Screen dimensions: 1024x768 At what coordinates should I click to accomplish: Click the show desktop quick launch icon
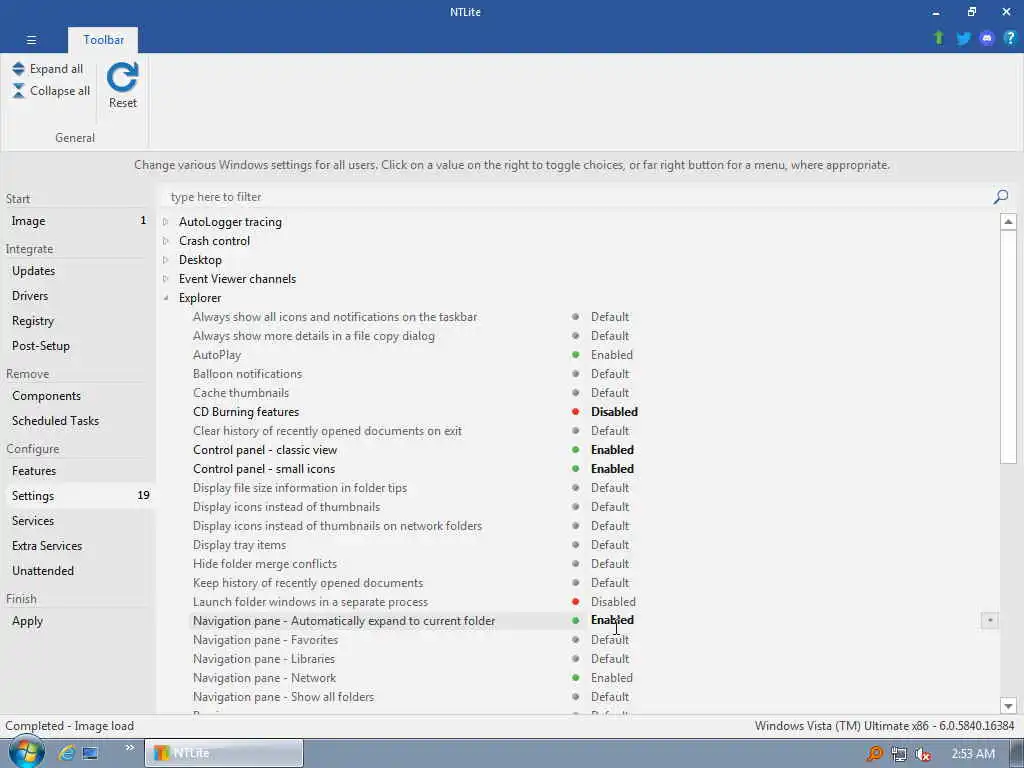coord(90,753)
